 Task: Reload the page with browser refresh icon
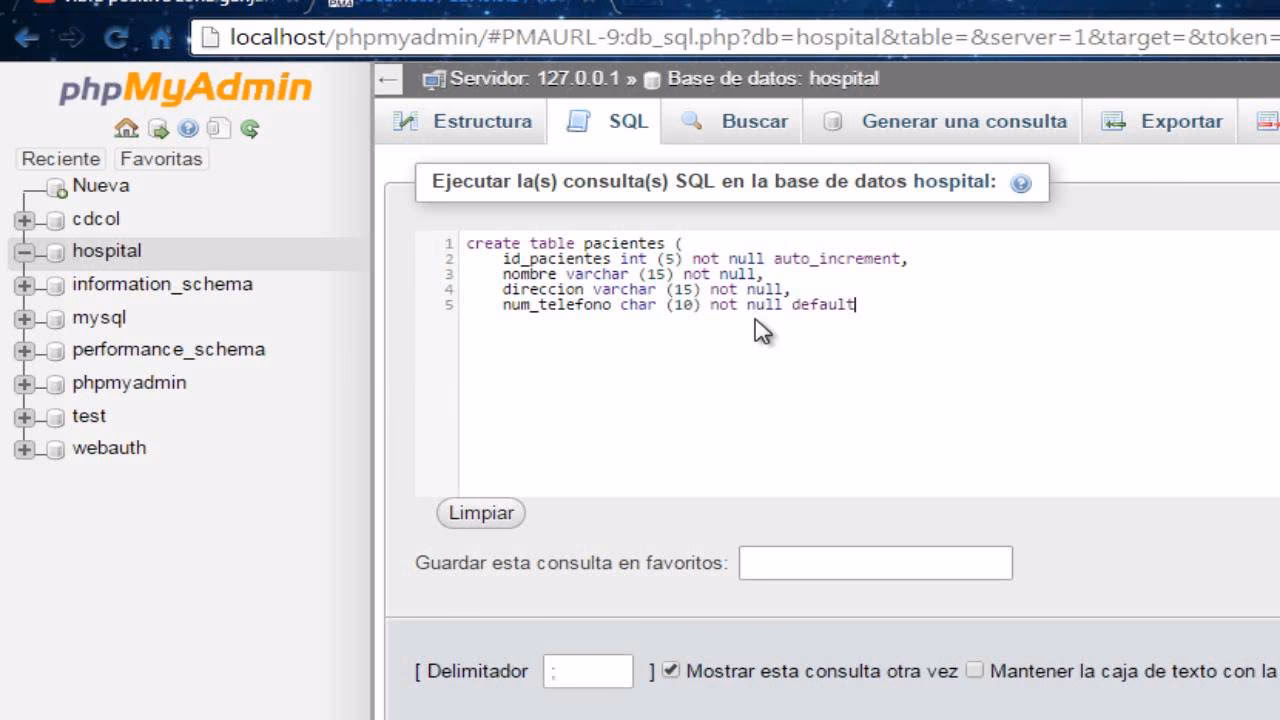click(116, 38)
